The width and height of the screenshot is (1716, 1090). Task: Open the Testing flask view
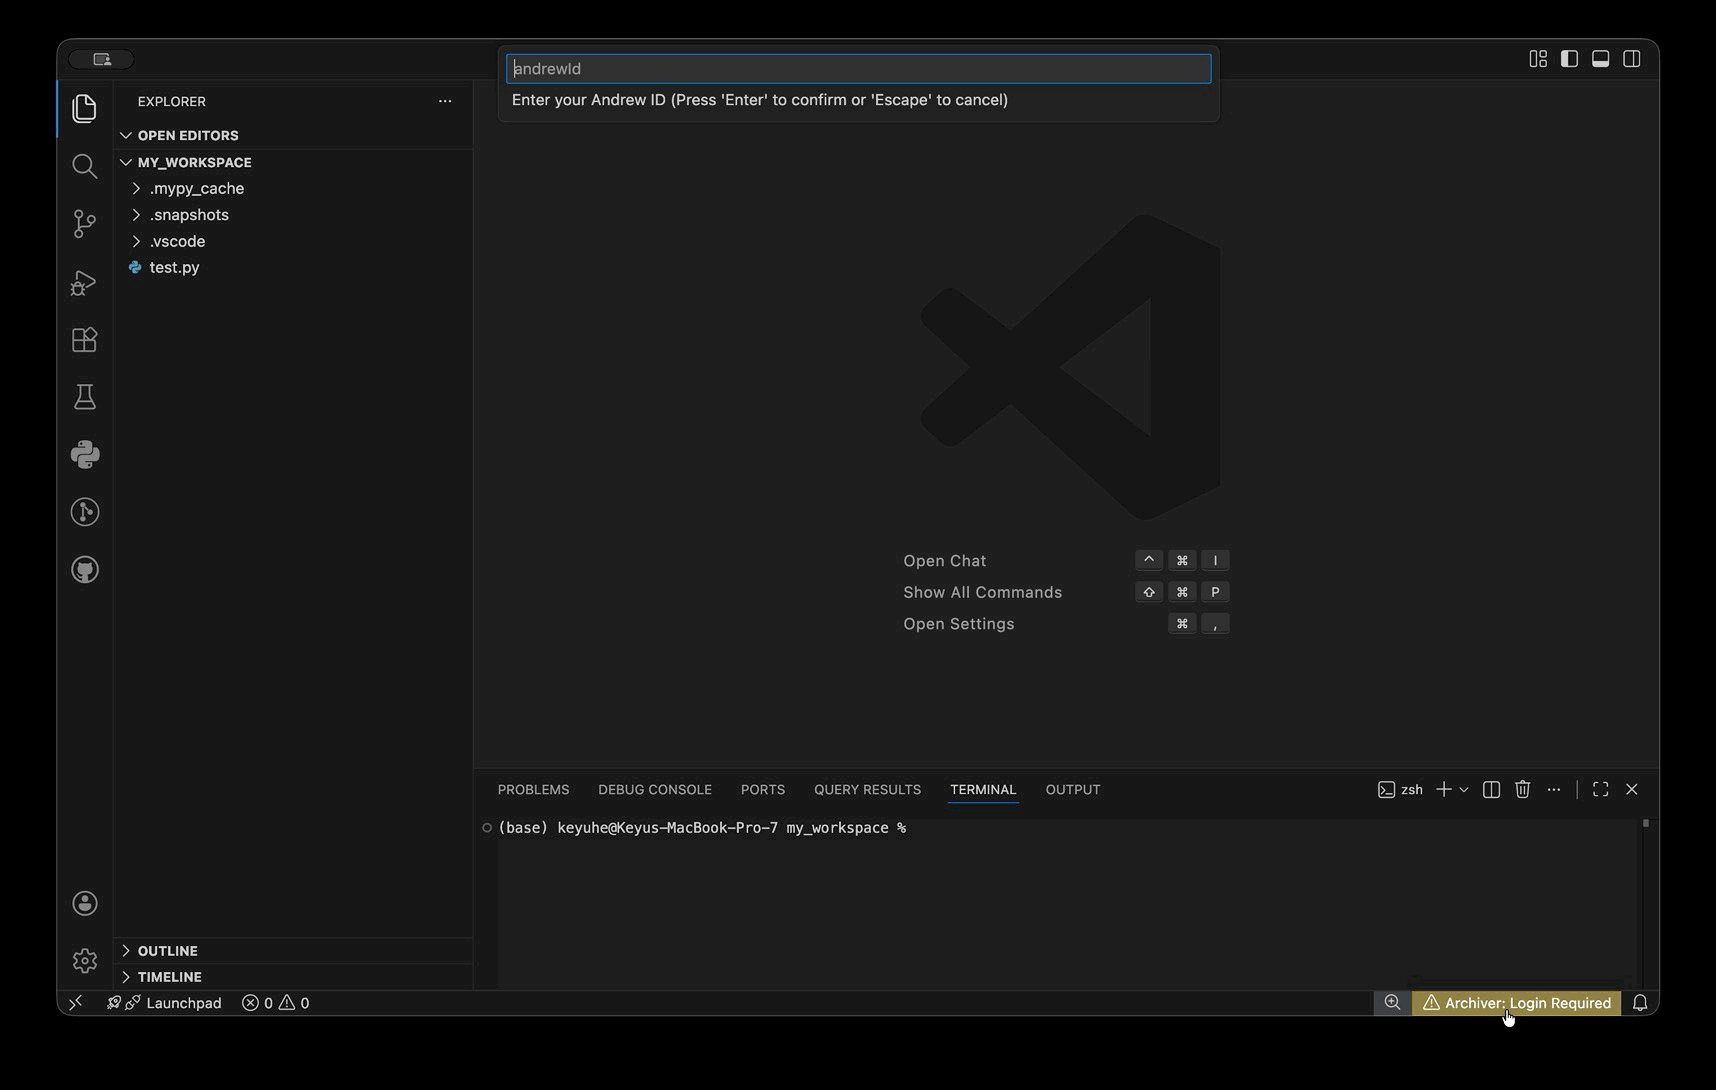click(85, 397)
